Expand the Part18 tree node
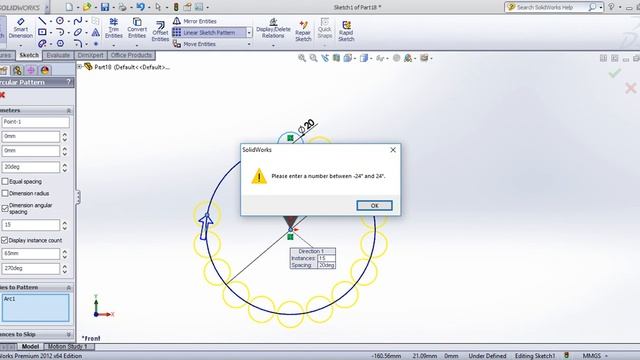This screenshot has height=360, width=640. 80,67
